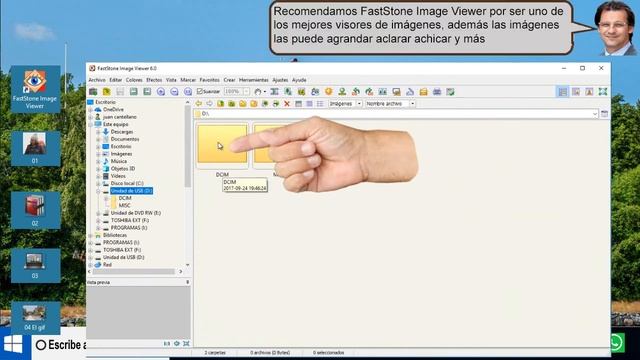Open the Editar menu
Viewport: 640px width, 360px height.
coord(116,80)
